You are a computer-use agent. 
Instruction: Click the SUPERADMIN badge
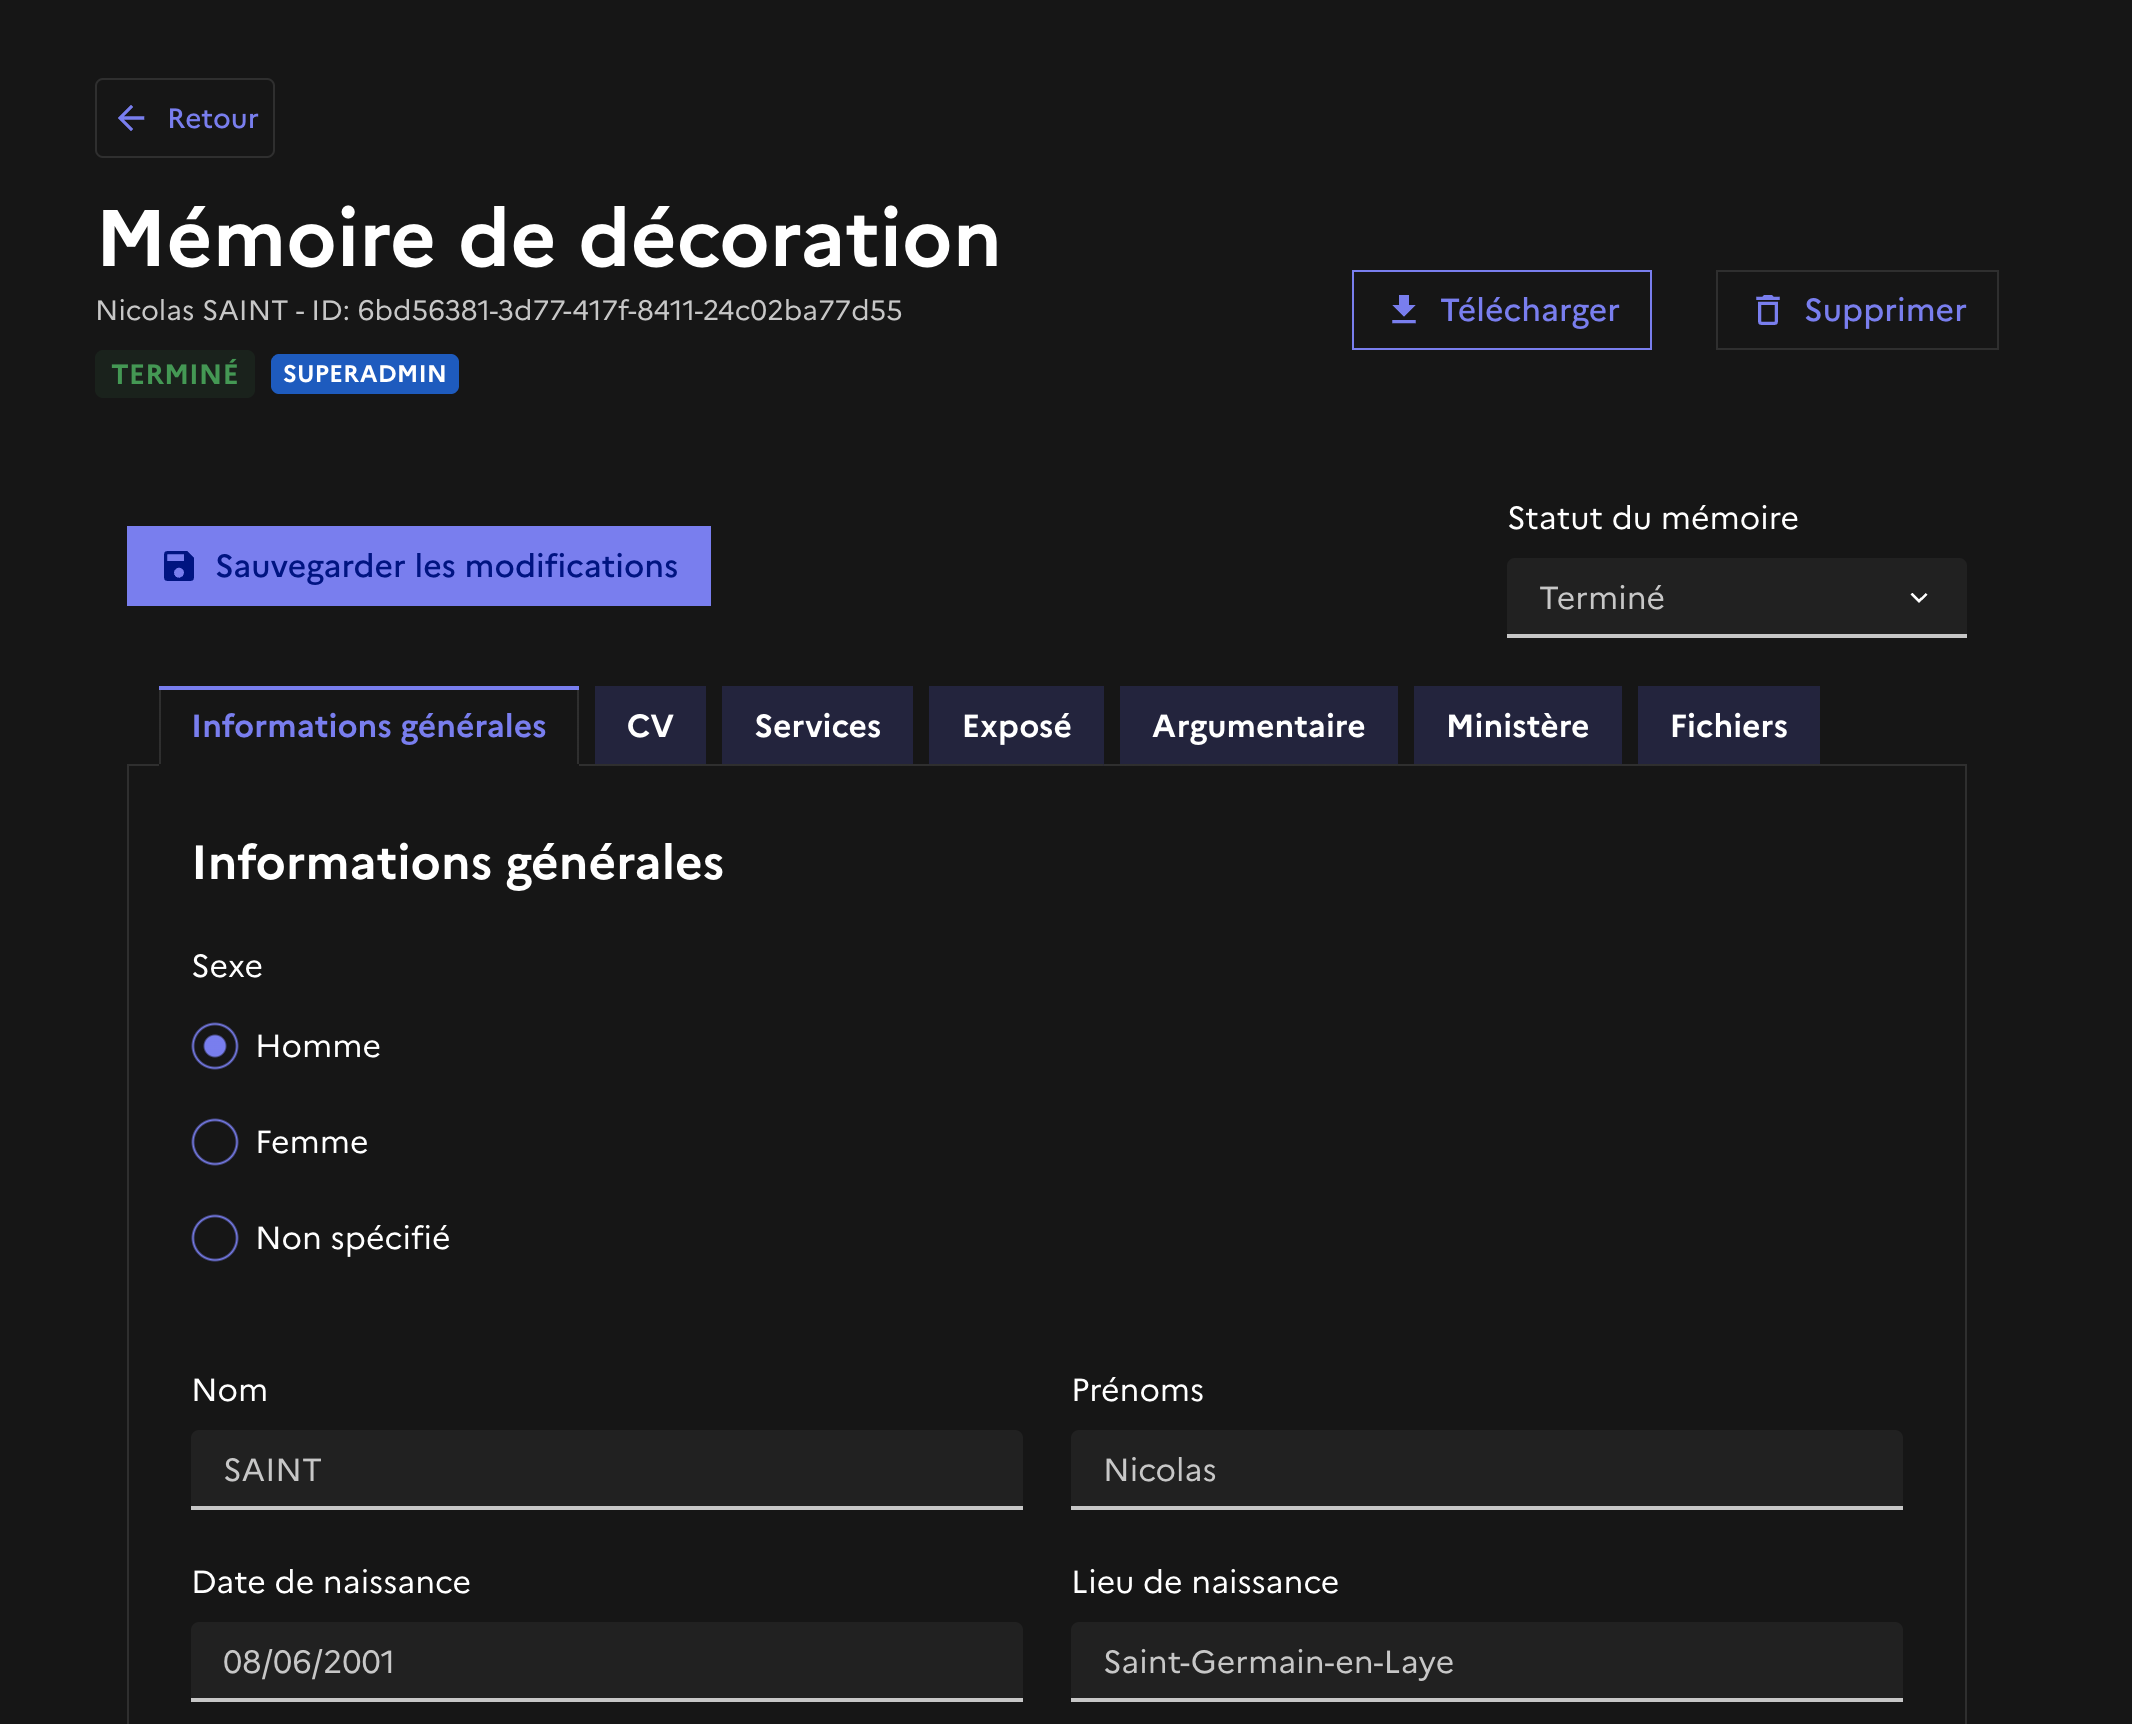point(364,374)
